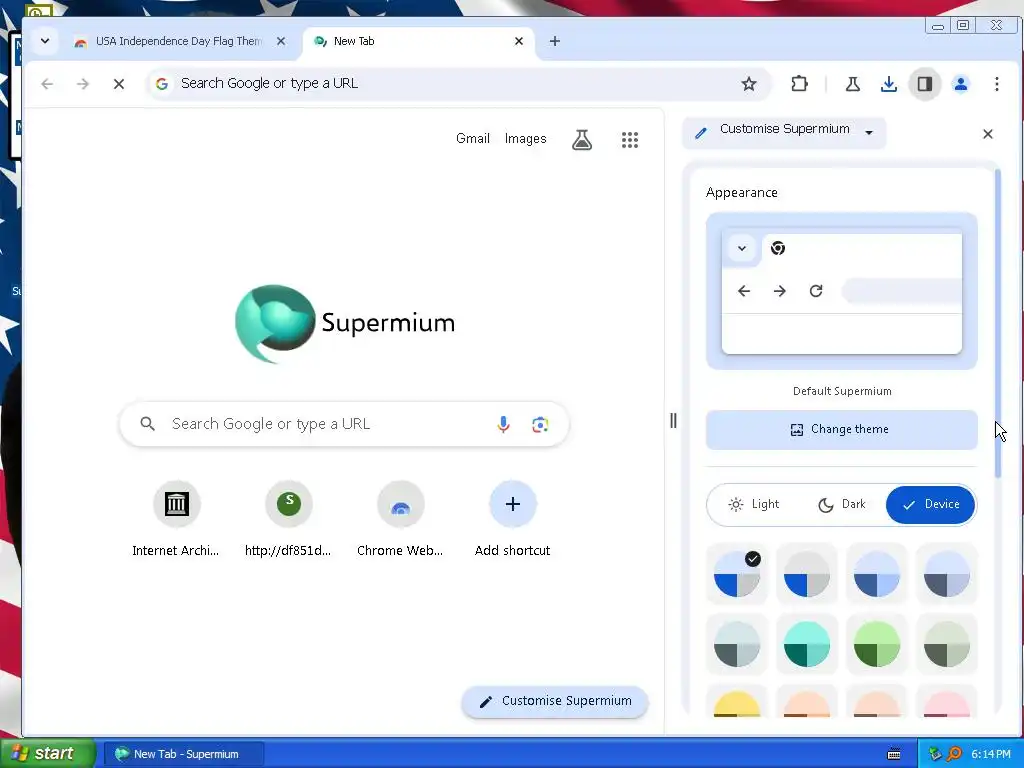Viewport: 1024px width, 768px height.
Task: Click the magnifier icon in the search box
Action: pos(148,424)
